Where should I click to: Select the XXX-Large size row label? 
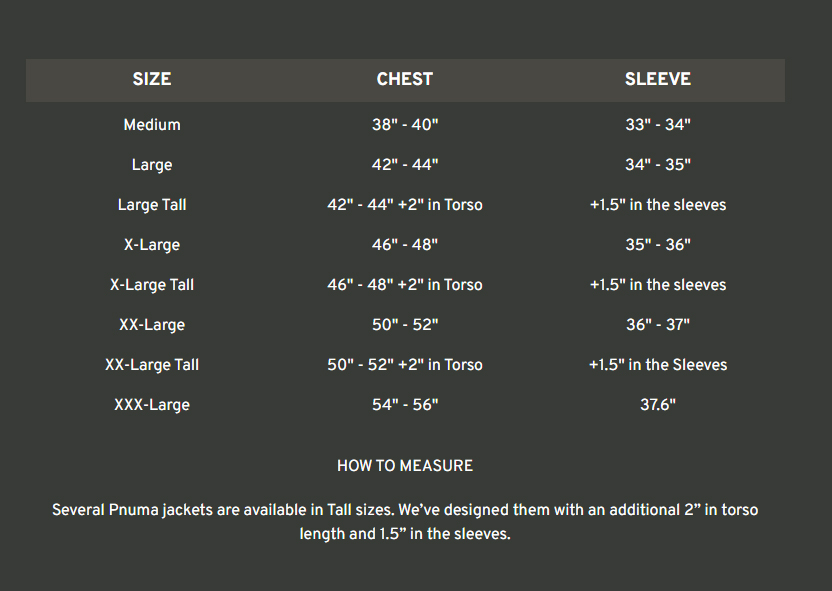[x=152, y=405]
